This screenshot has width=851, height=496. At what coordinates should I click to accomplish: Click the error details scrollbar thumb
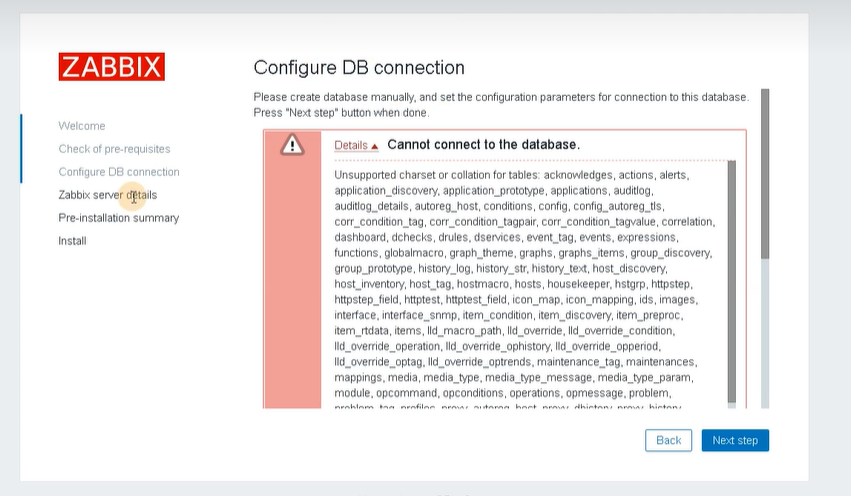732,281
